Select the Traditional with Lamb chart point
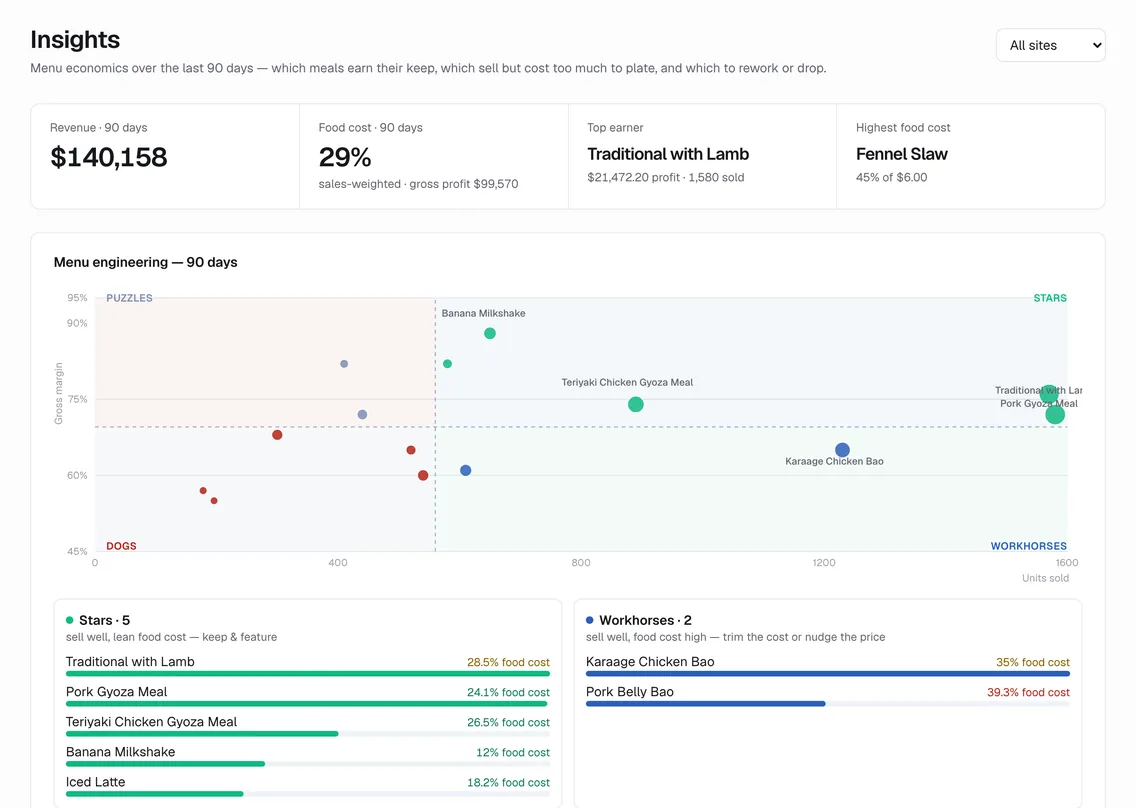 point(1048,394)
